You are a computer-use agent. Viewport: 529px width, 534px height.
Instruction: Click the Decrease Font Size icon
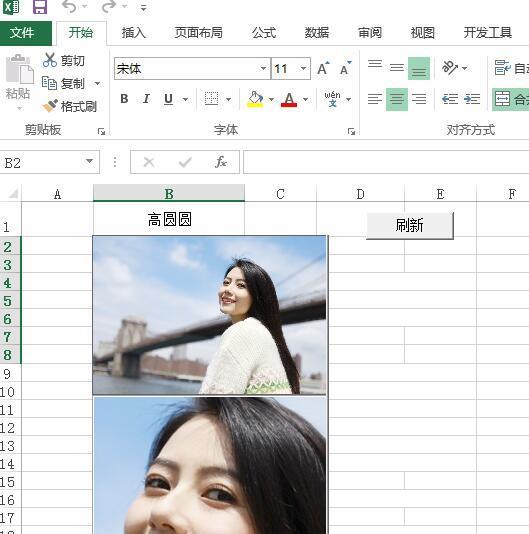point(346,68)
